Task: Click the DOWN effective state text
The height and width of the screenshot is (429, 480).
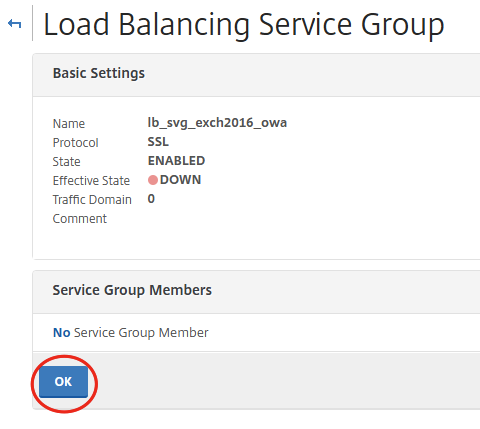Action: pyautogui.click(x=180, y=180)
